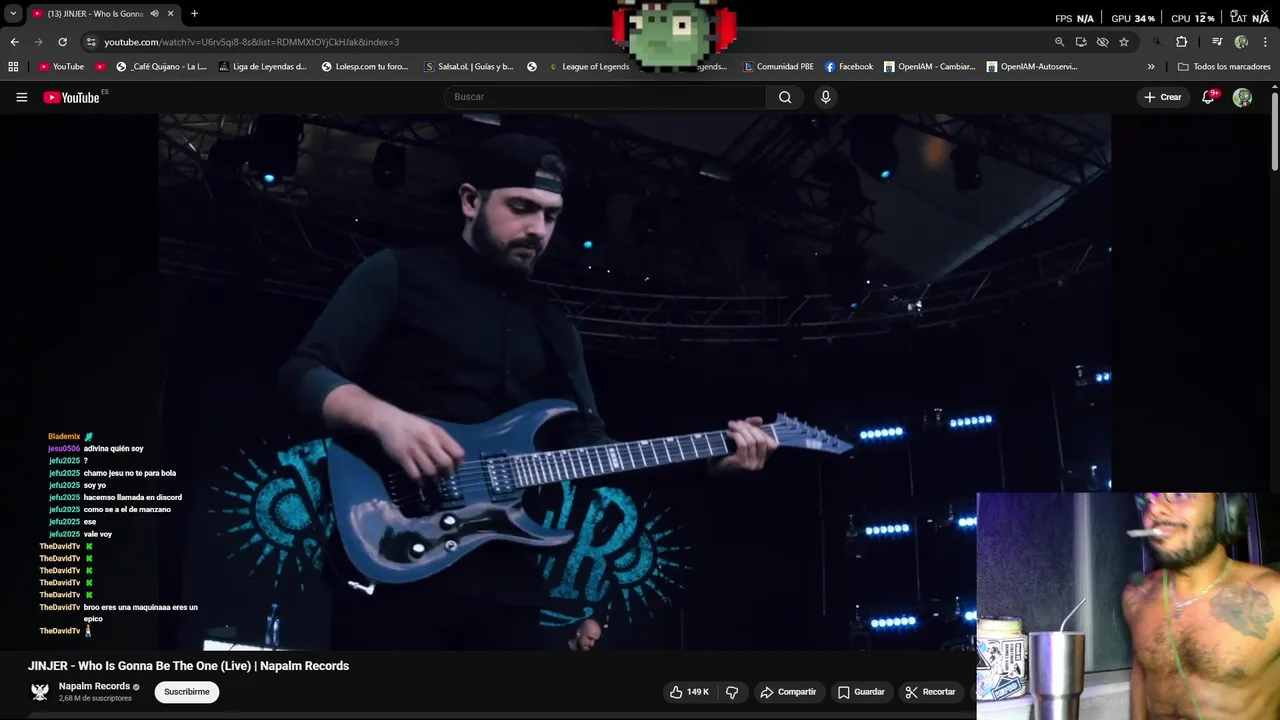The width and height of the screenshot is (1280, 720).
Task: Open the Facebook bookmark
Action: coord(849,67)
